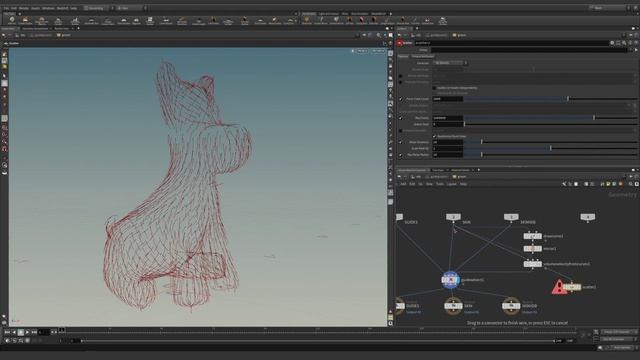Open the Edit menu in main menu bar
The height and width of the screenshot is (360, 640).
[x=14, y=8]
